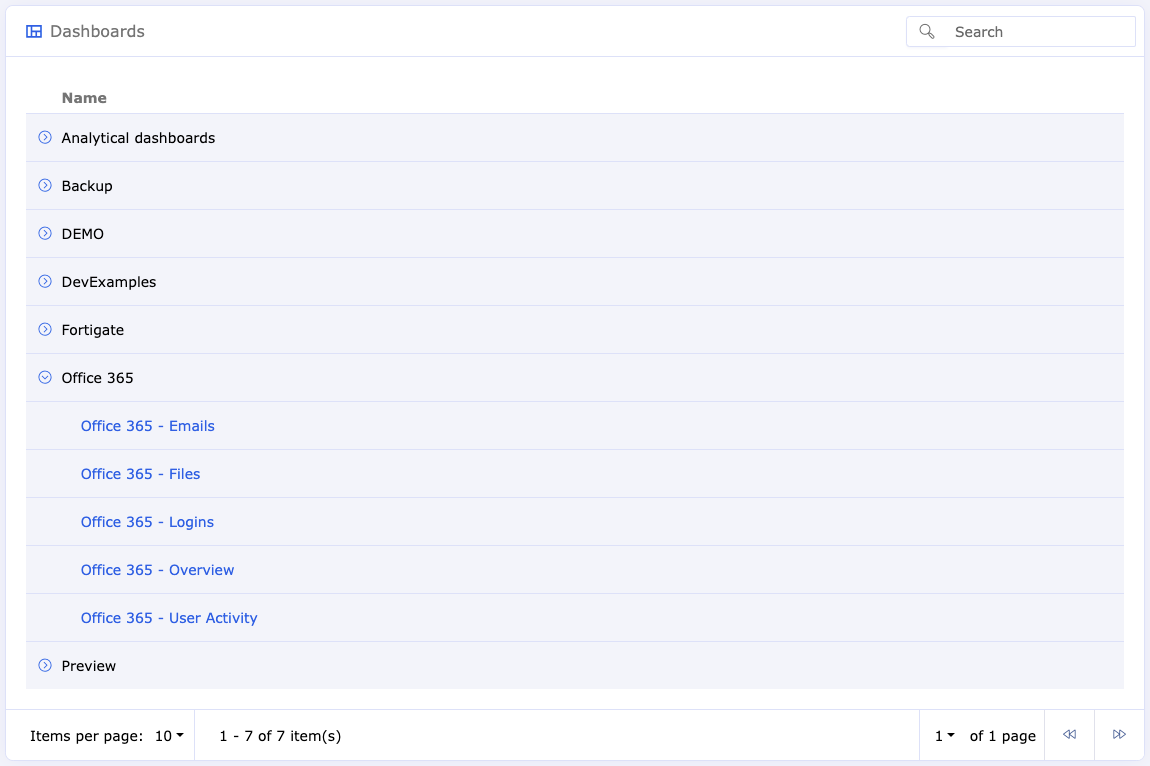Open Office 365 - Logins dashboard
This screenshot has width=1150, height=766.
pos(147,522)
